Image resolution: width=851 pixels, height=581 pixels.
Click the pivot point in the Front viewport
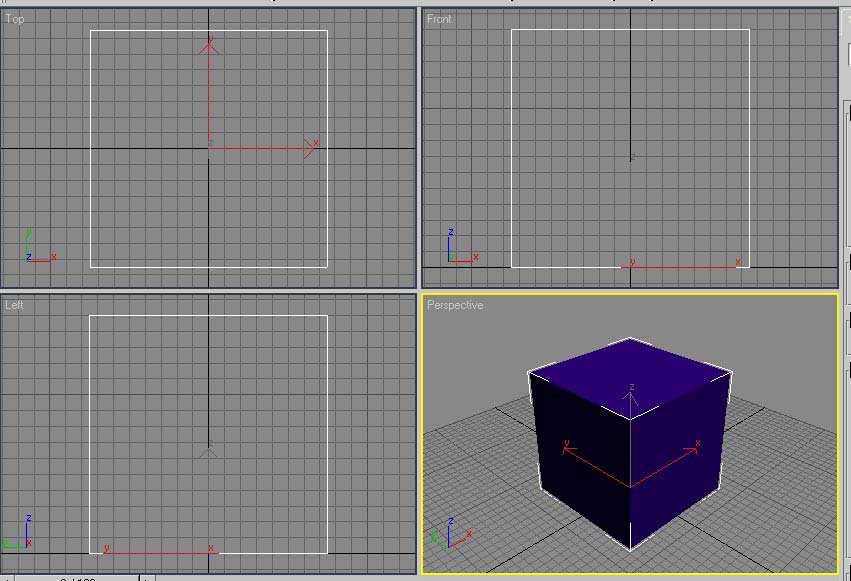tap(631, 158)
